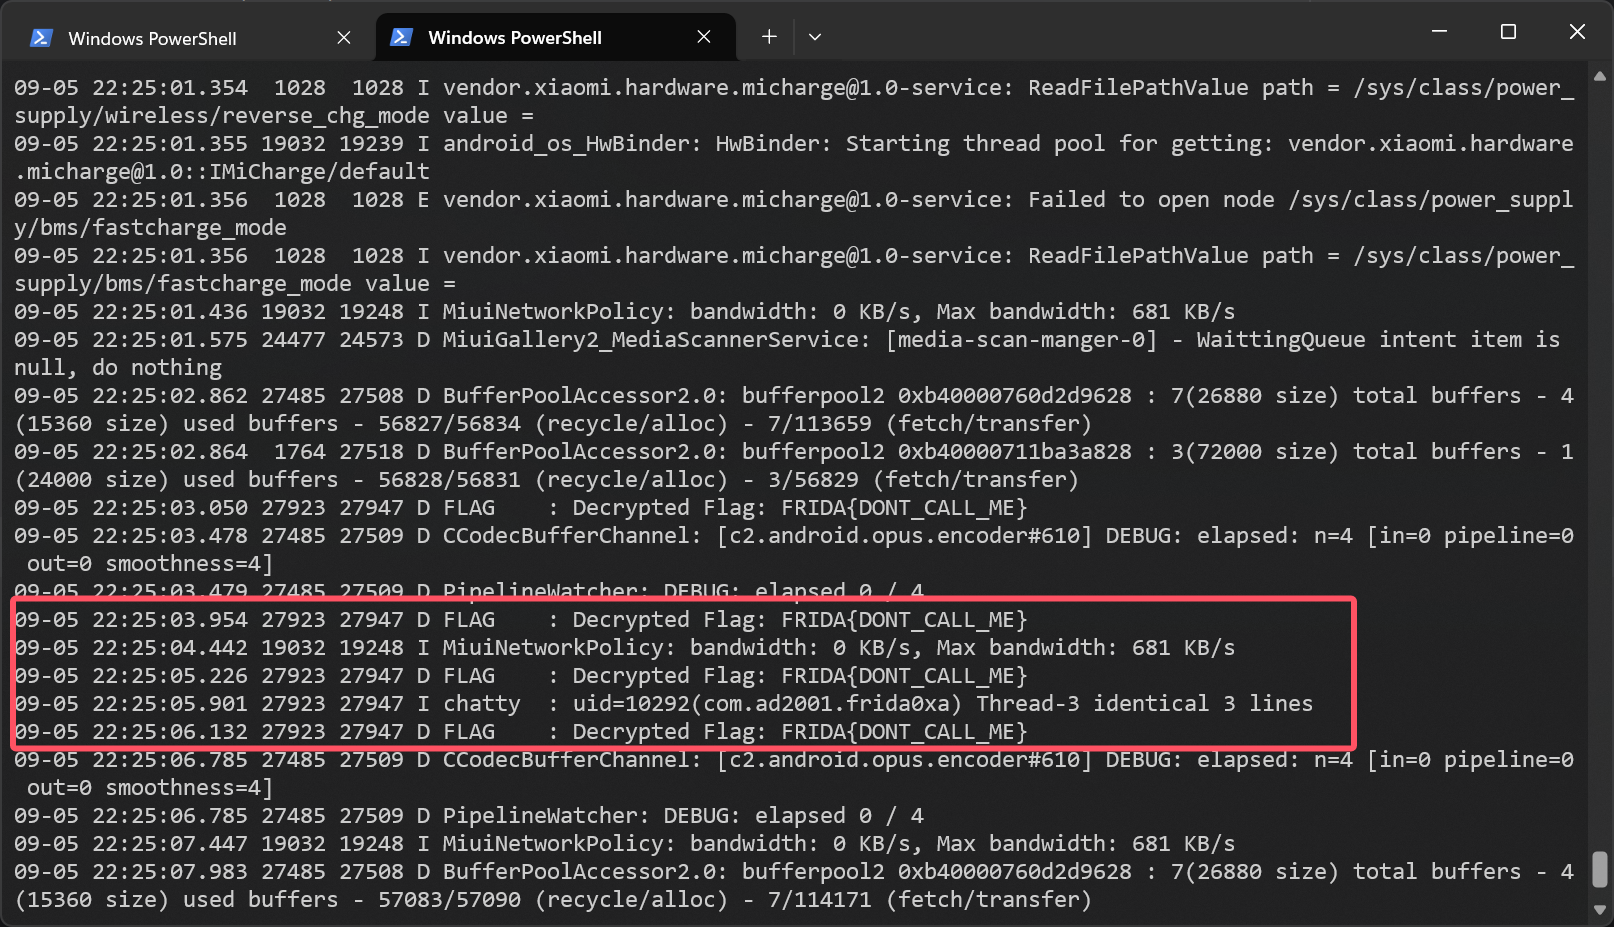Close the active PowerShell tab
This screenshot has height=927, width=1614.
point(704,37)
